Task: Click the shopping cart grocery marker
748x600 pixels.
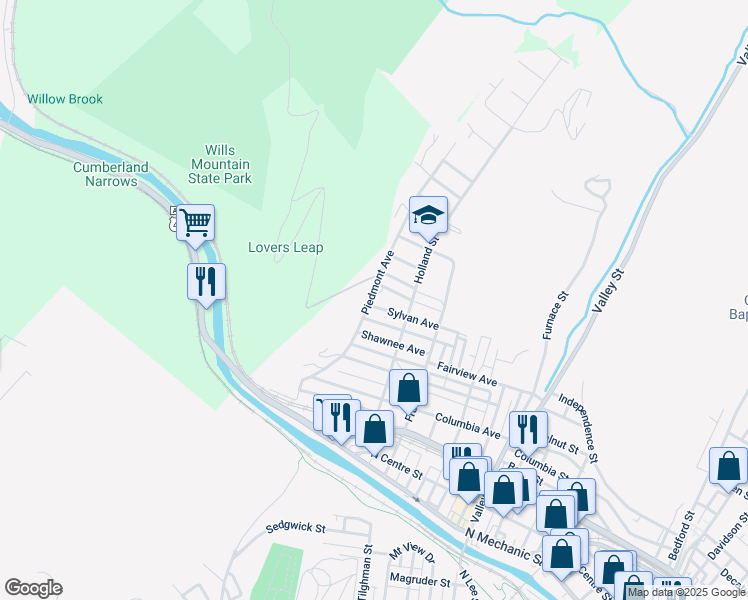Action: click(195, 225)
